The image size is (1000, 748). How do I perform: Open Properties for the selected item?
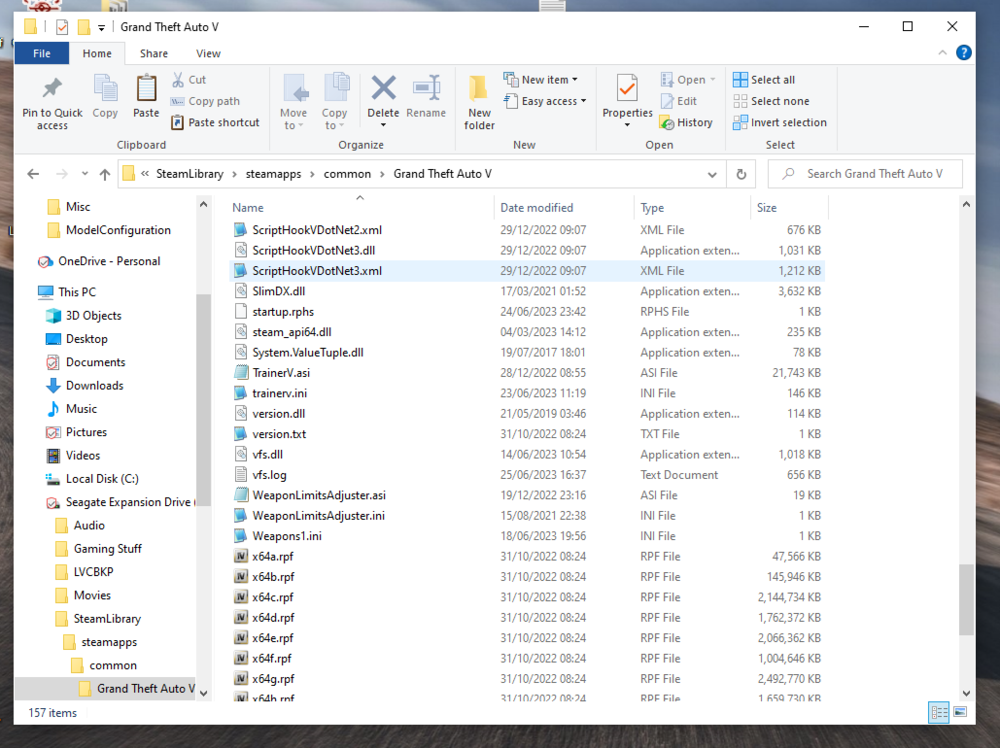627,99
